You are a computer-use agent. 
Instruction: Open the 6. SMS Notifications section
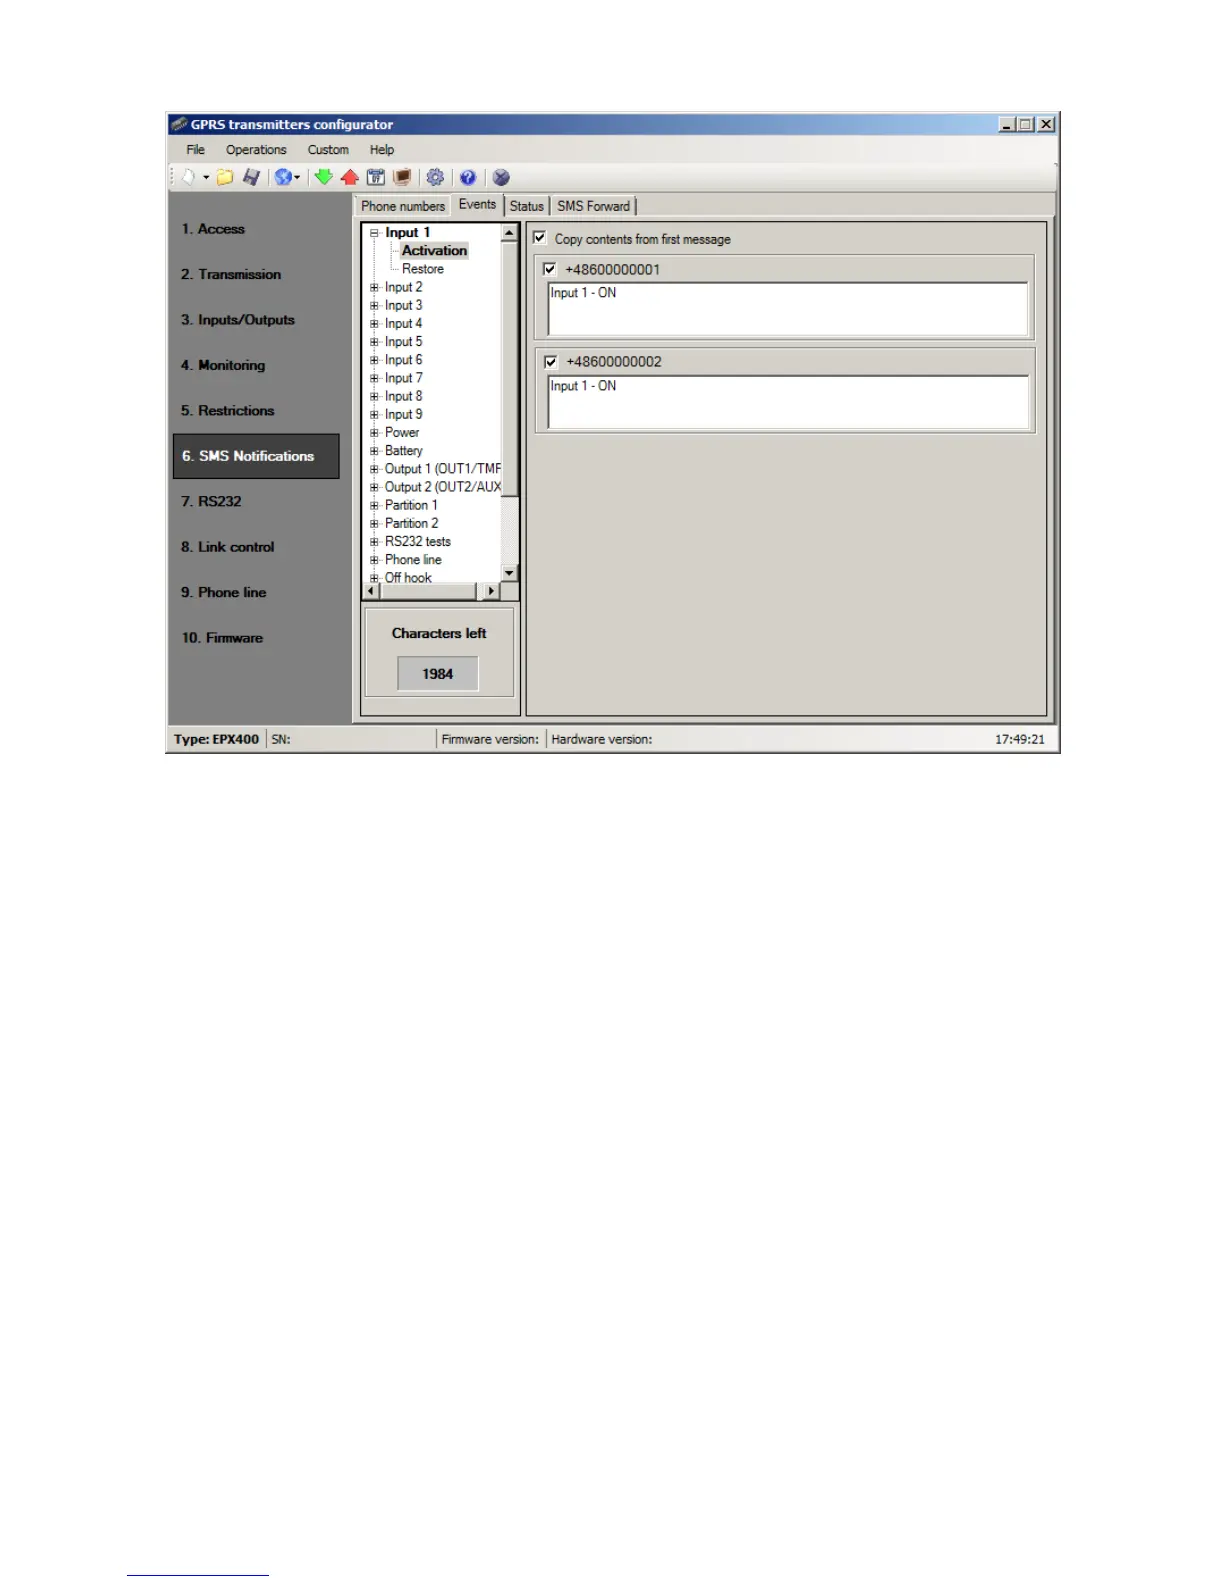click(256, 456)
